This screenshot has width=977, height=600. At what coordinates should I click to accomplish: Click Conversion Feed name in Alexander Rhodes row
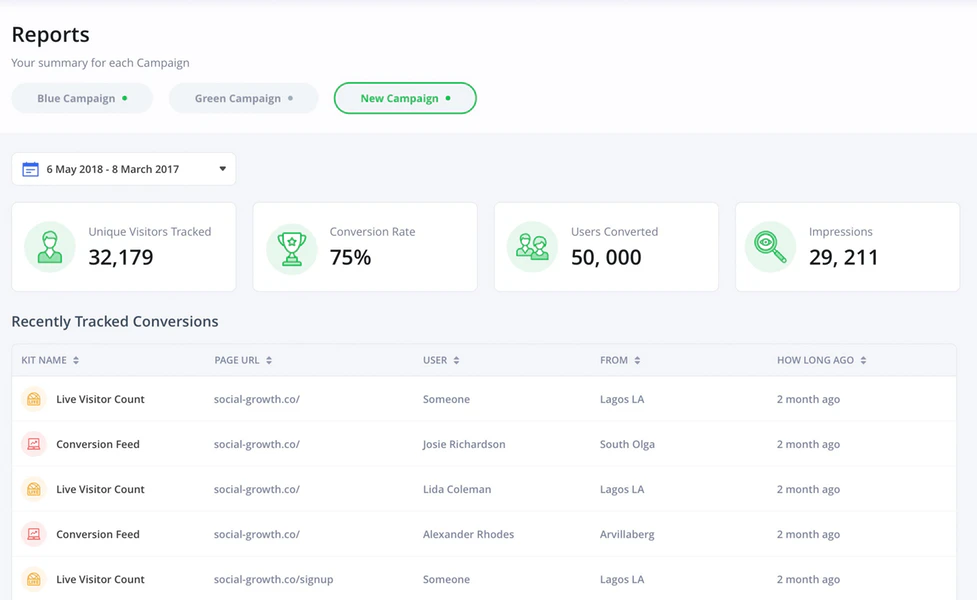(98, 534)
